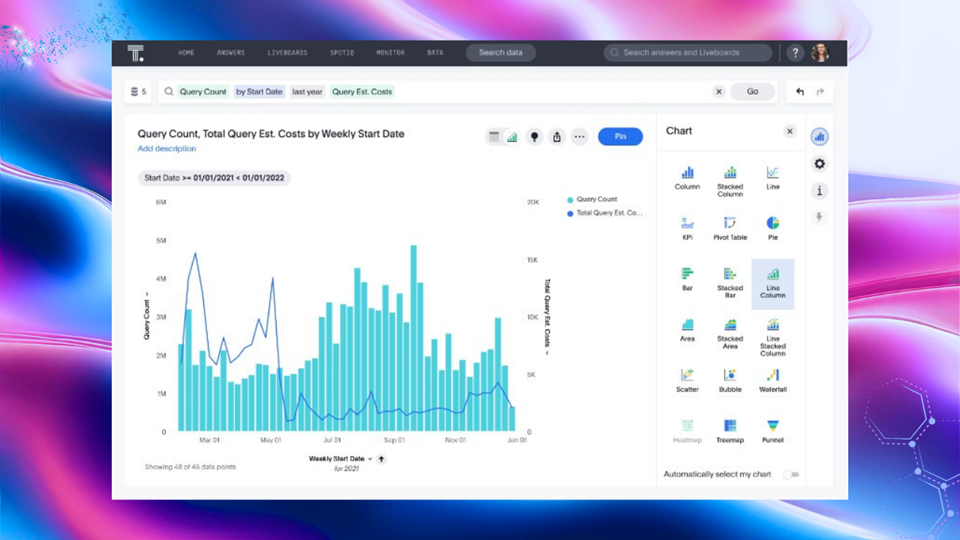The width and height of the screenshot is (960, 540).
Task: Open chart settings gear in sidebar
Action: tap(820, 164)
